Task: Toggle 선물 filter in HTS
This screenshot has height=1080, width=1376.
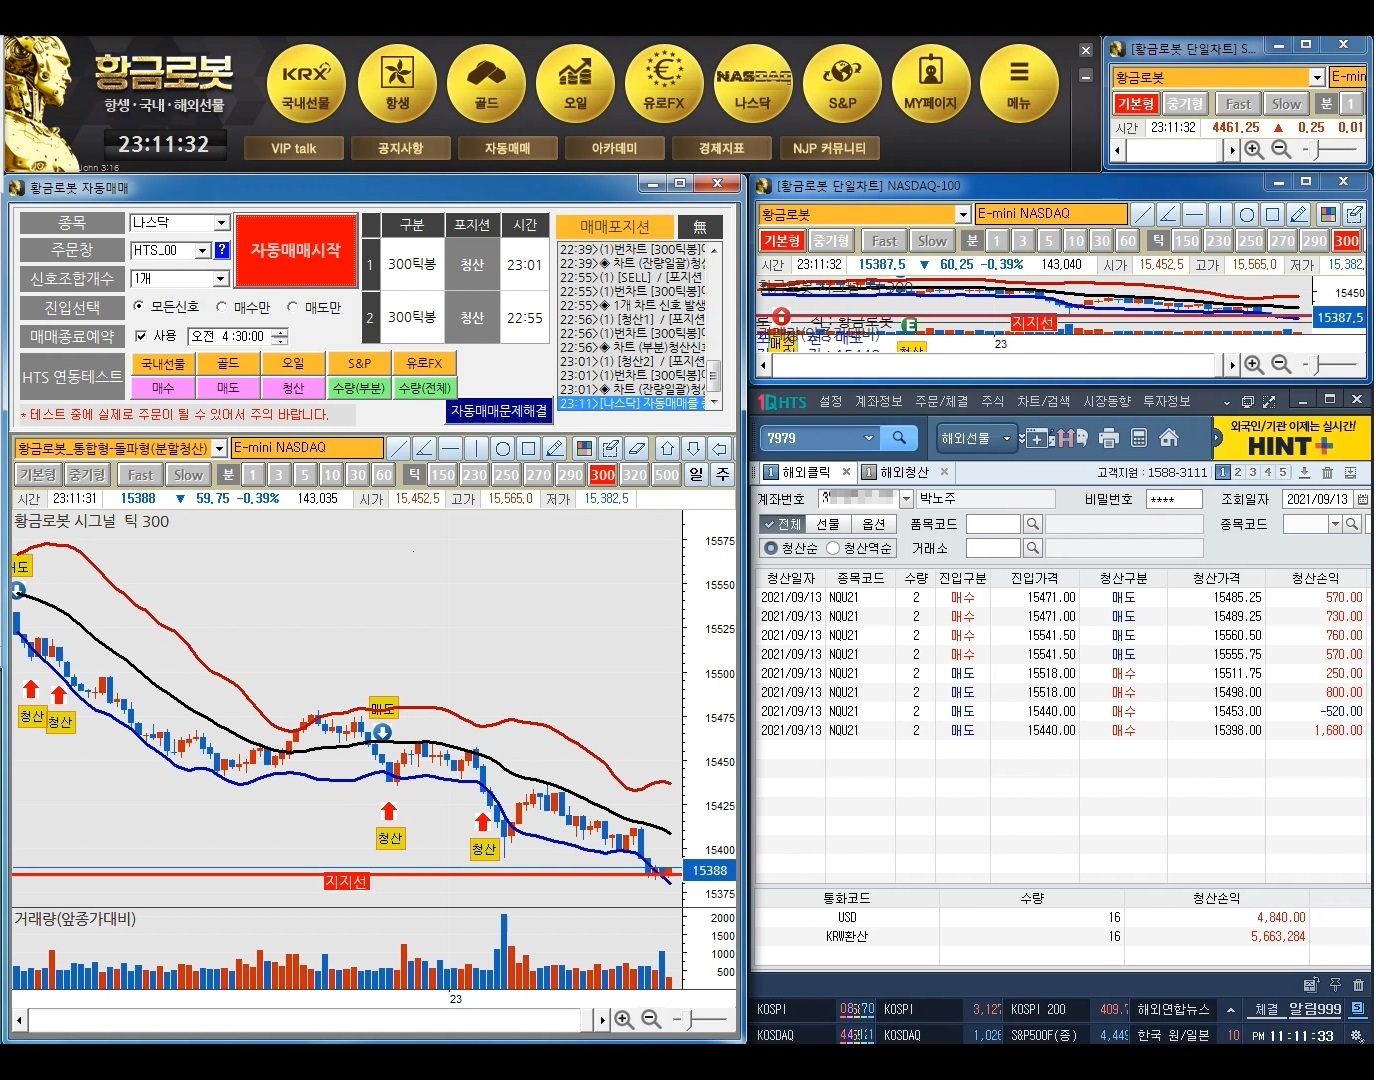Action: (828, 524)
